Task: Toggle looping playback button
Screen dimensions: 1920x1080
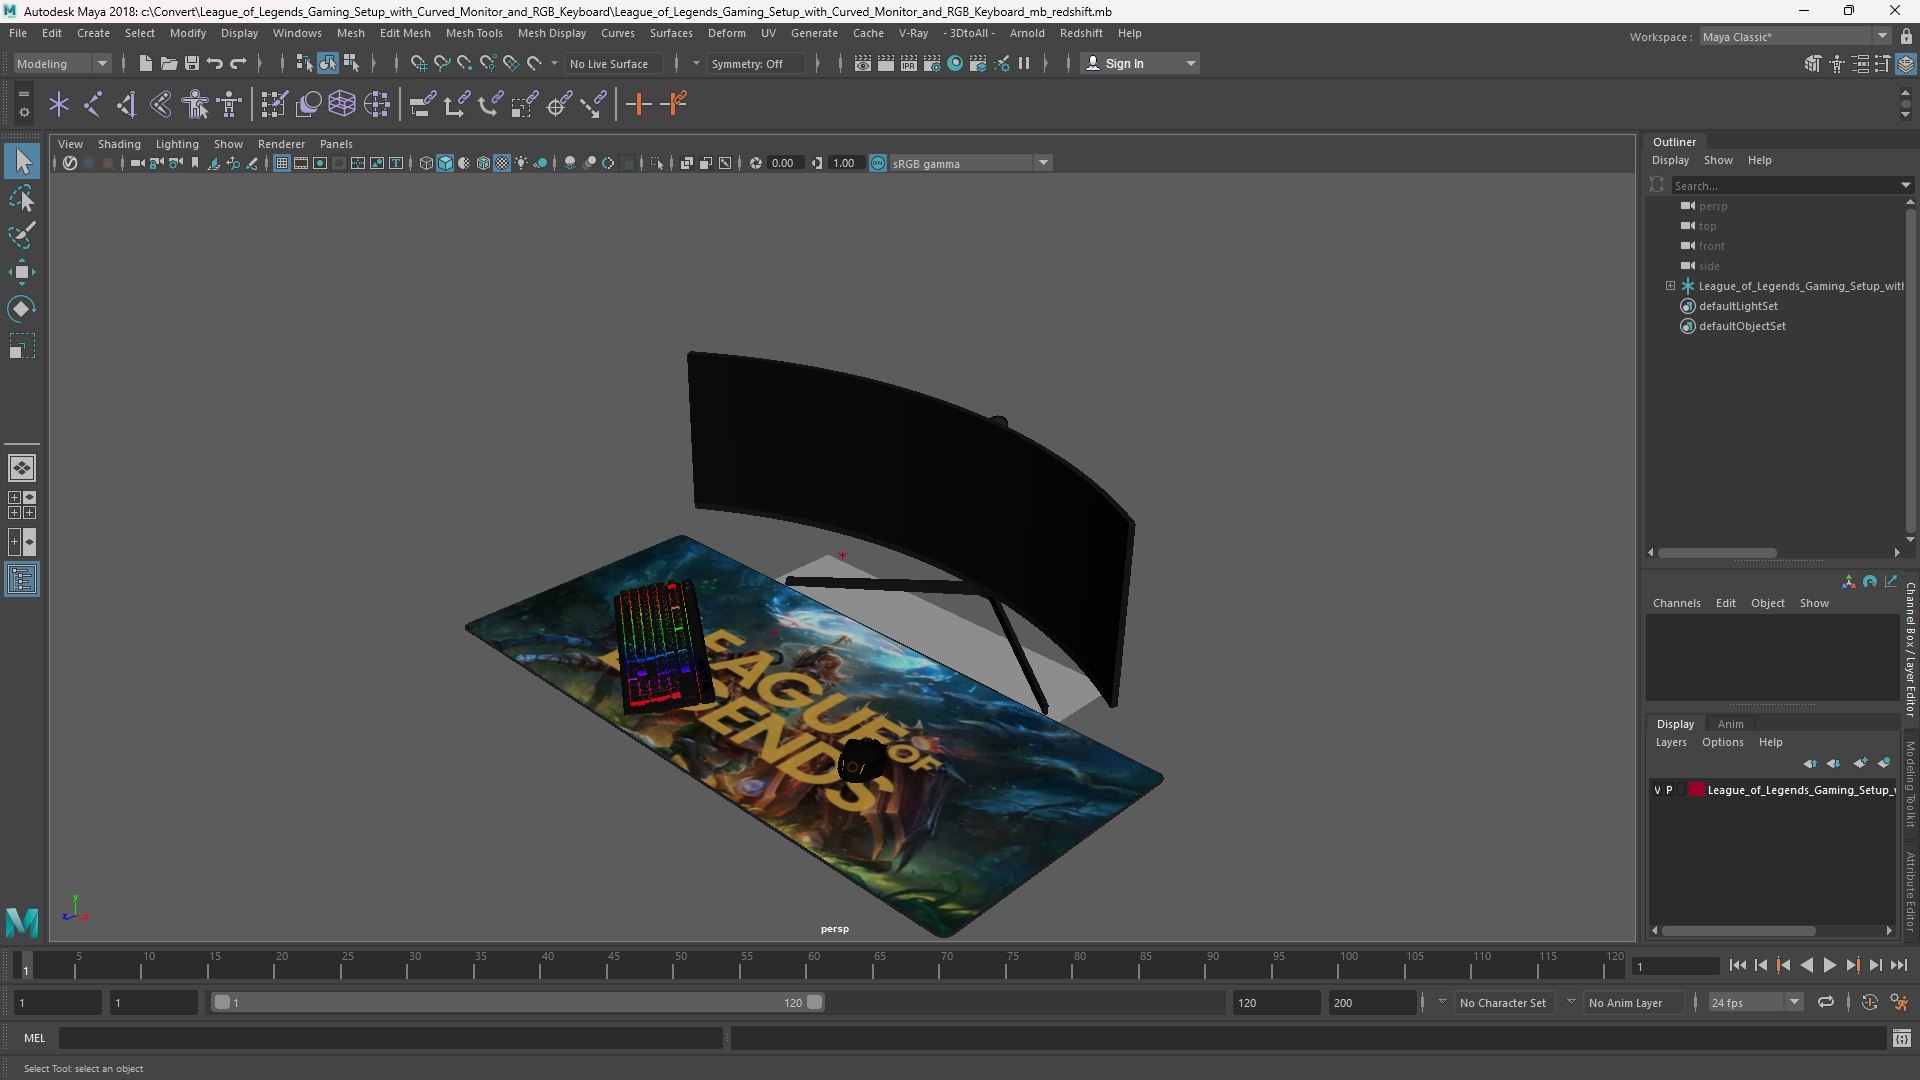Action: (1825, 1002)
